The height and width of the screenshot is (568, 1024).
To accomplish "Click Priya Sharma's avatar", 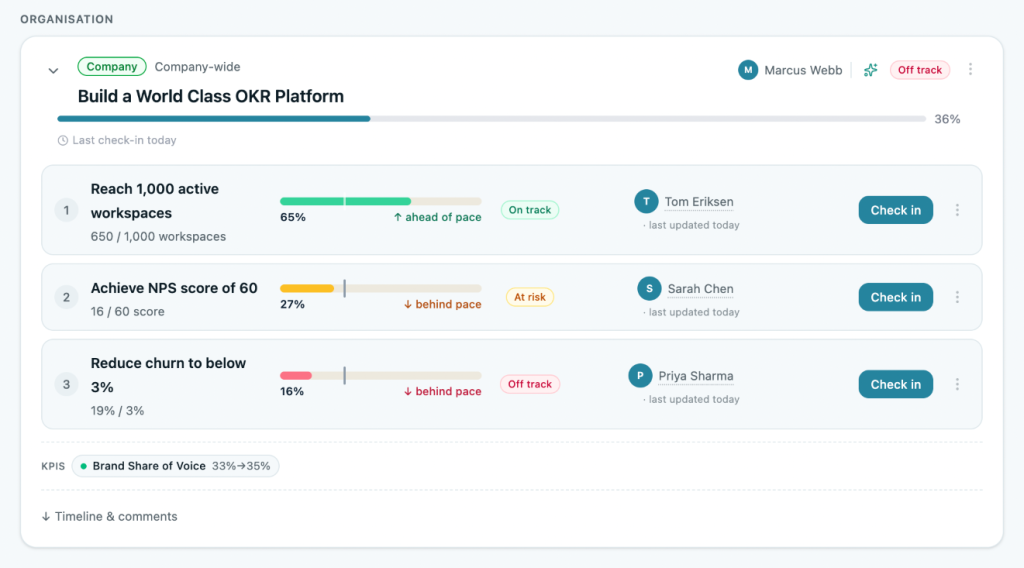I will point(640,375).
